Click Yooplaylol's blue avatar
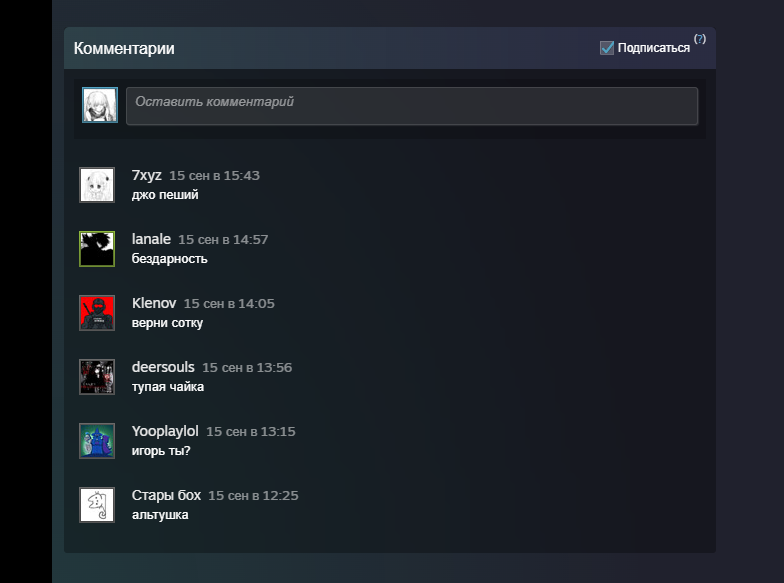Viewport: 784px width, 583px height. pos(97,441)
